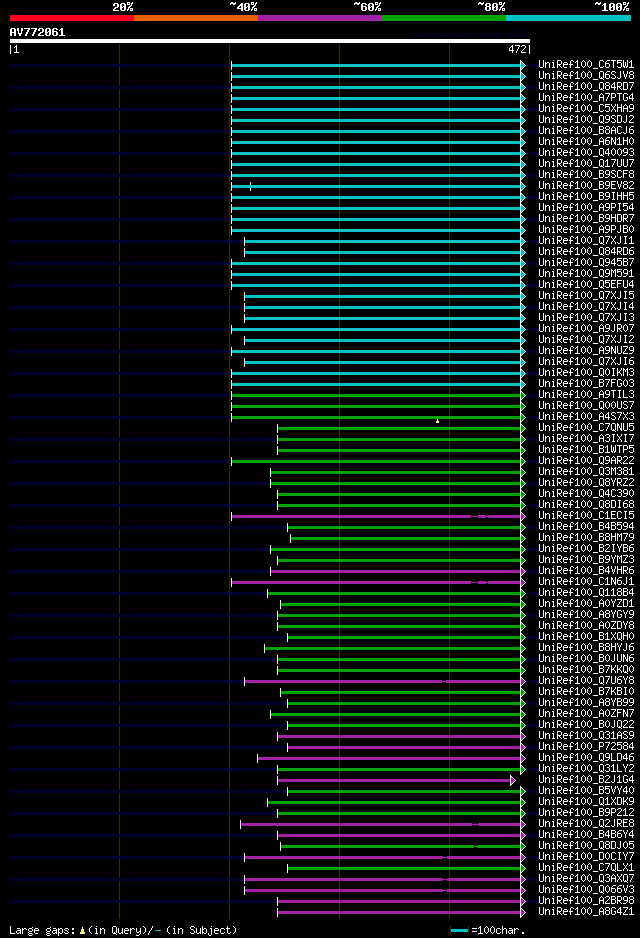
Task: Select the UniRef100_B7FG03 label
Action: point(586,383)
